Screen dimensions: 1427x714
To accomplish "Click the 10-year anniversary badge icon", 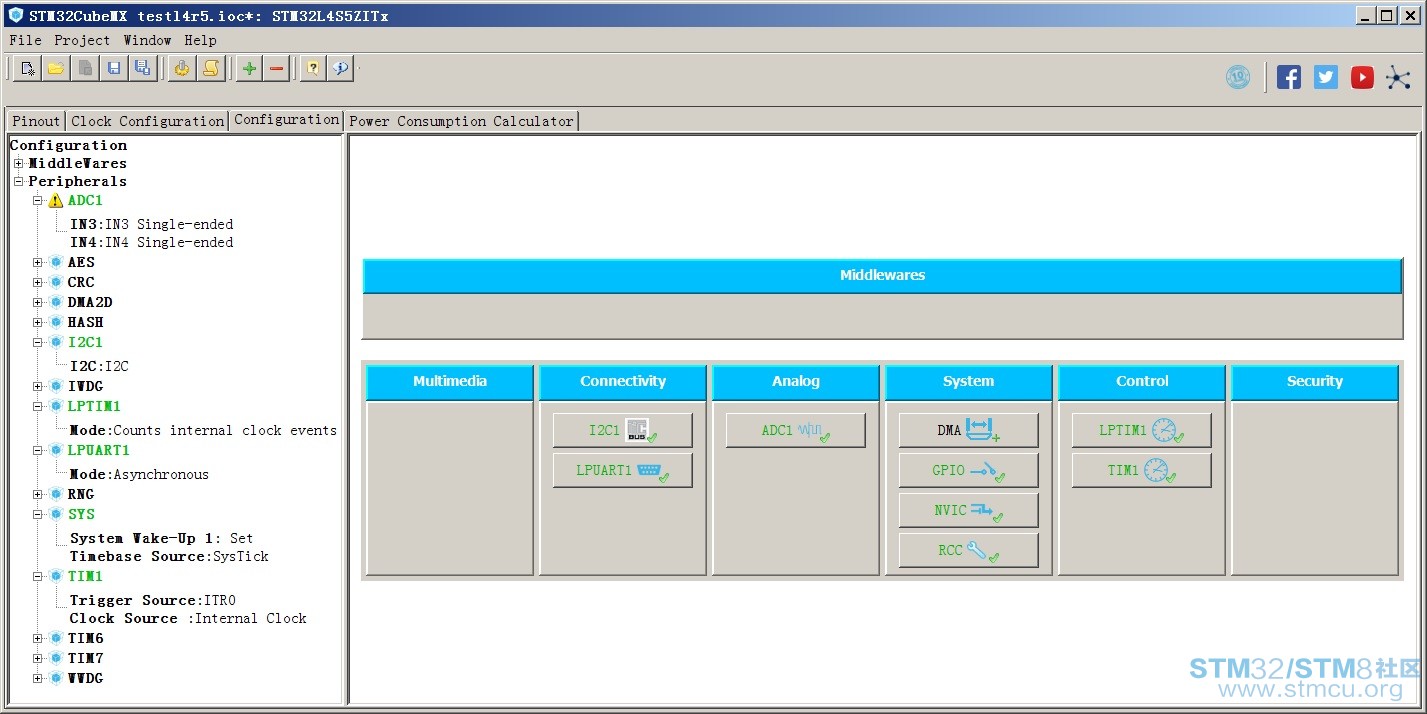I will click(x=1238, y=77).
